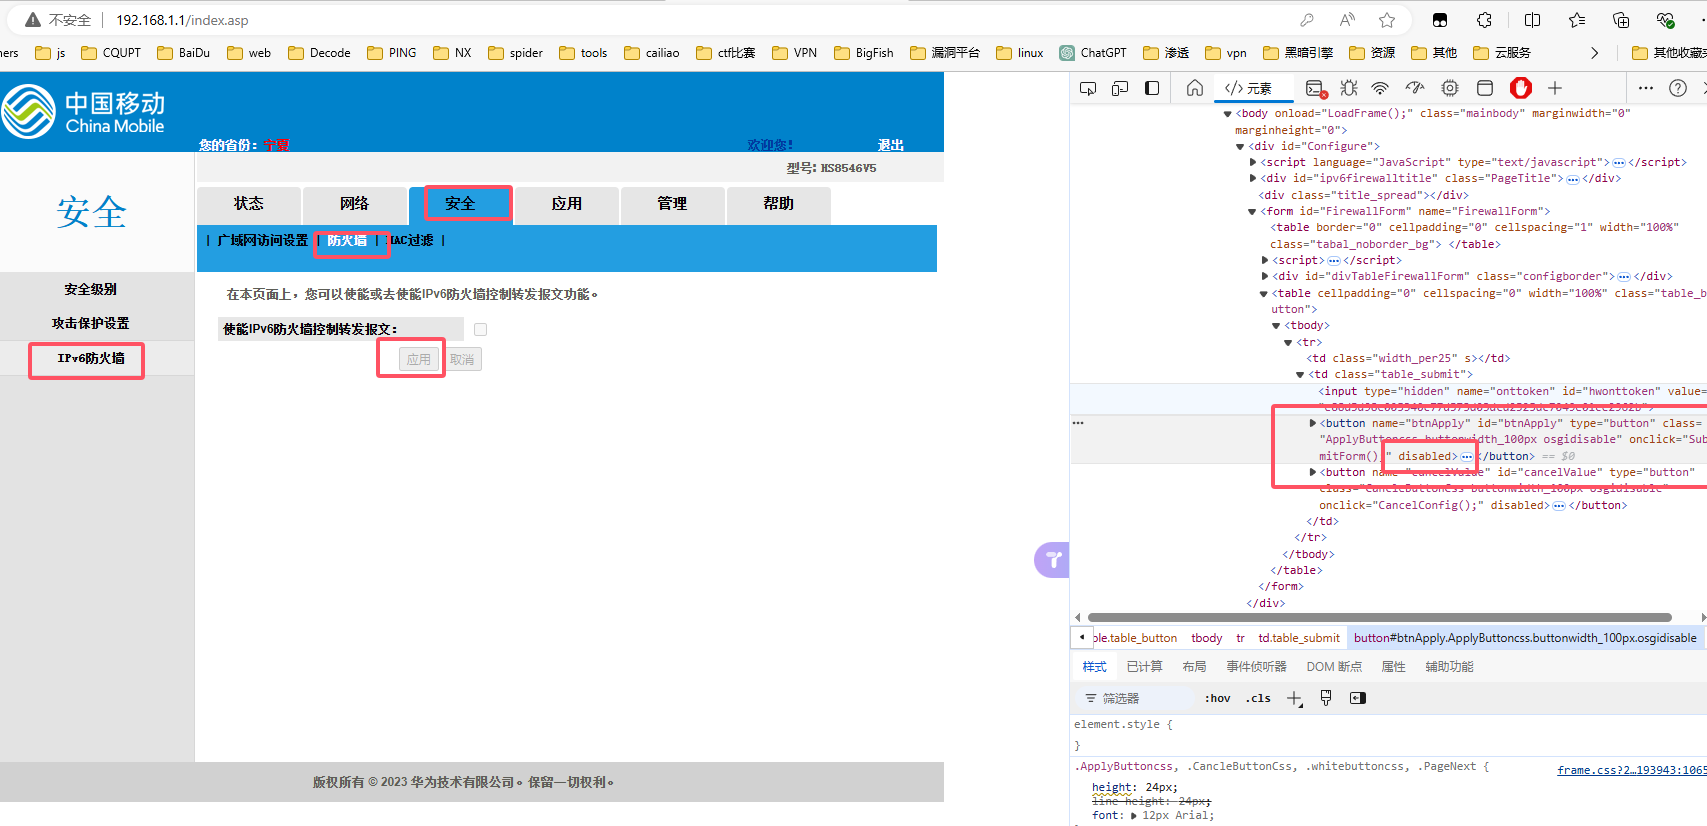Collapse the tbody element node
1707x826 pixels.
[x=1276, y=326]
